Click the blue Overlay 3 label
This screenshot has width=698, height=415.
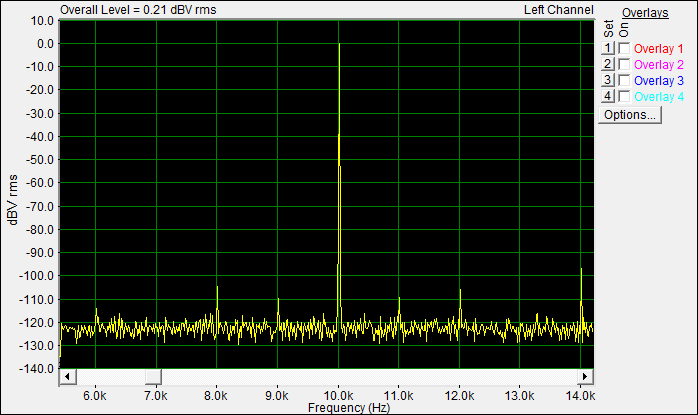tap(658, 81)
